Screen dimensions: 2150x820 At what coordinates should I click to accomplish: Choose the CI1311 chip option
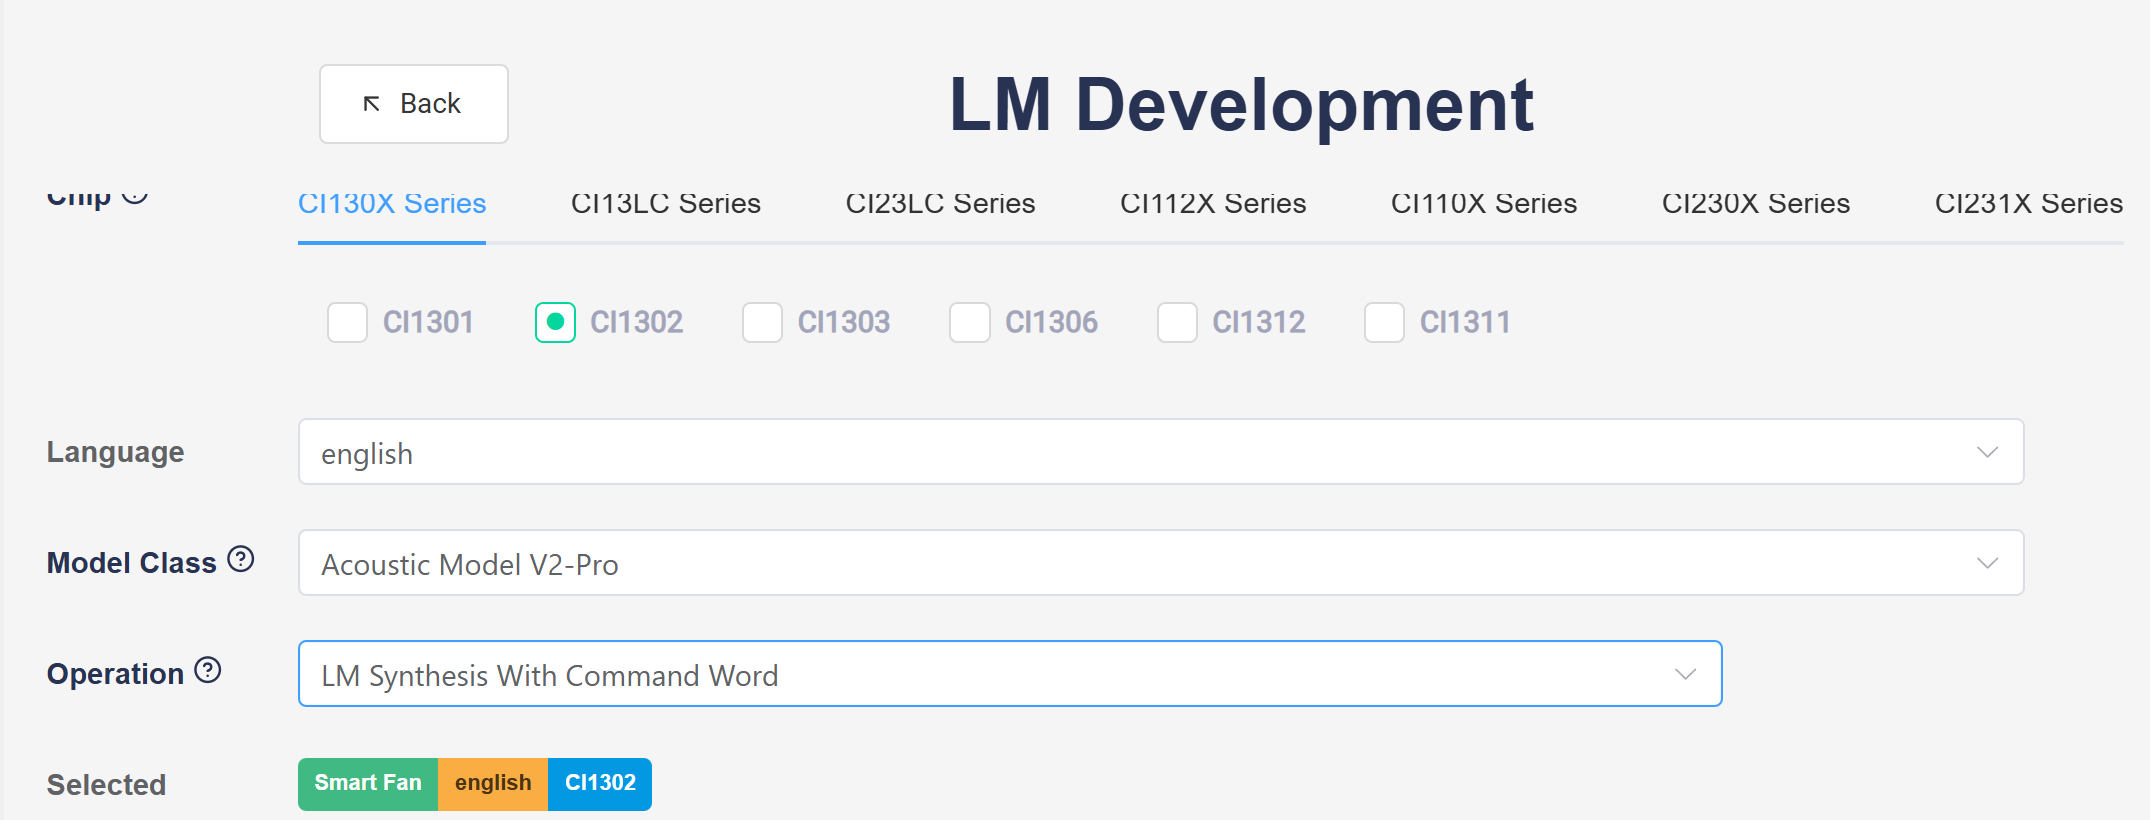click(x=1384, y=322)
